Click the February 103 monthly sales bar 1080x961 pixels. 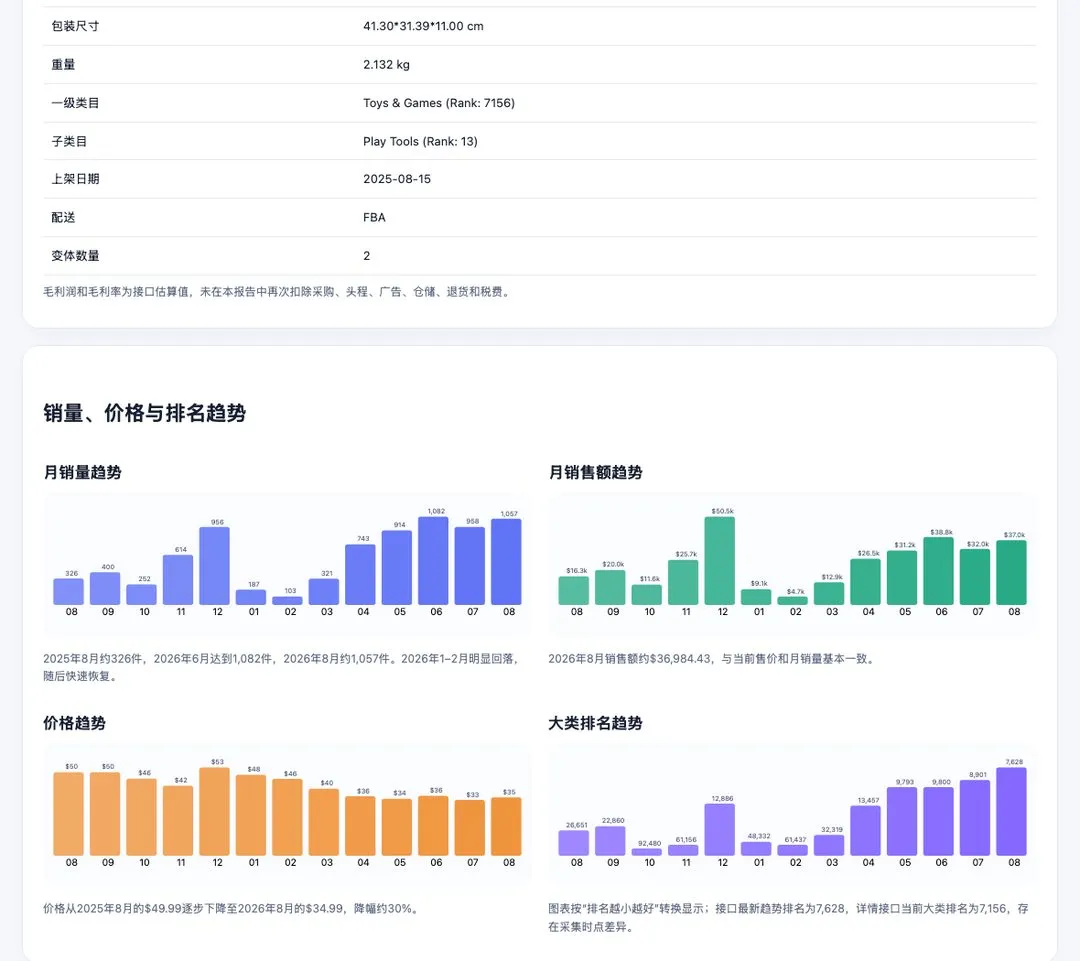[x=290, y=601]
